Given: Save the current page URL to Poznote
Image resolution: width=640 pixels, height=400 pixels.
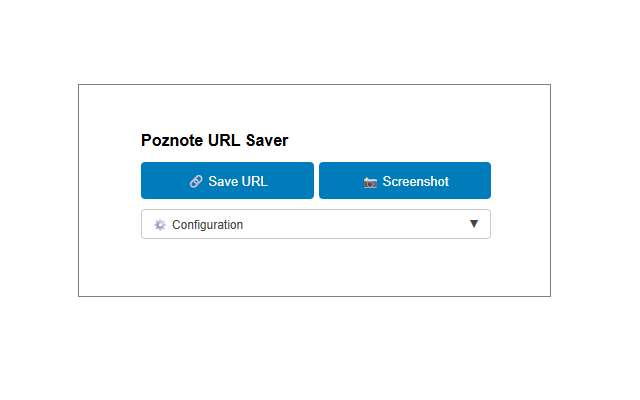Looking at the screenshot, I should 227,180.
